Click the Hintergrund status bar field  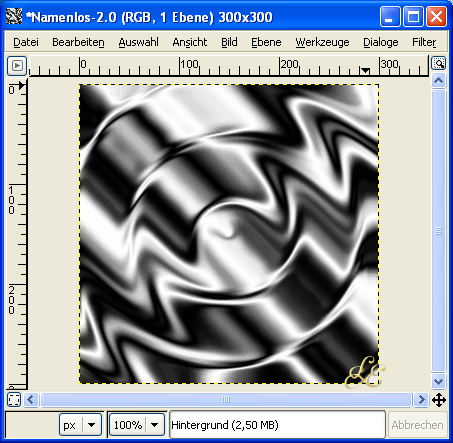click(x=277, y=425)
